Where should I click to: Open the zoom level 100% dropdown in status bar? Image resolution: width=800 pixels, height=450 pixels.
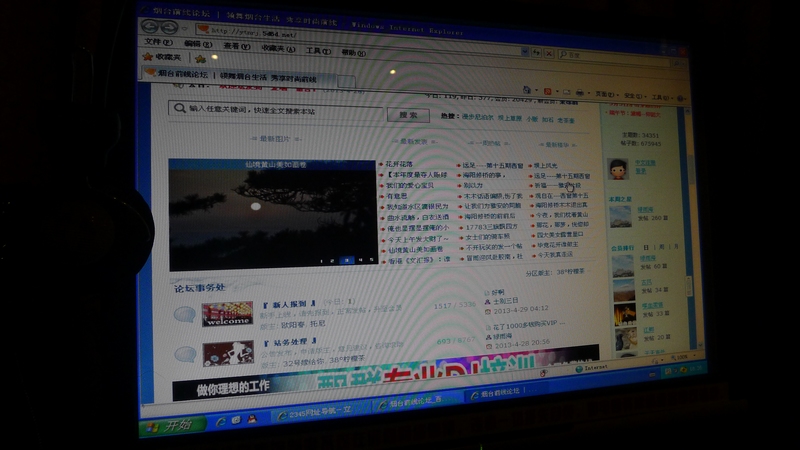point(685,357)
